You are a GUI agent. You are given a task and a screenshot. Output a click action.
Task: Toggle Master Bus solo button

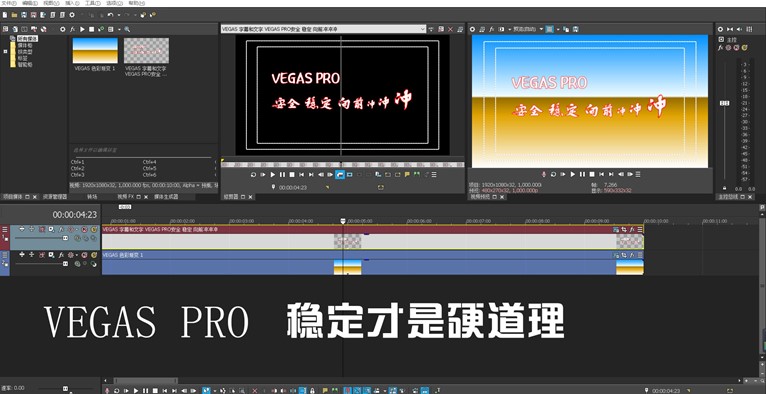pyautogui.click(x=745, y=48)
